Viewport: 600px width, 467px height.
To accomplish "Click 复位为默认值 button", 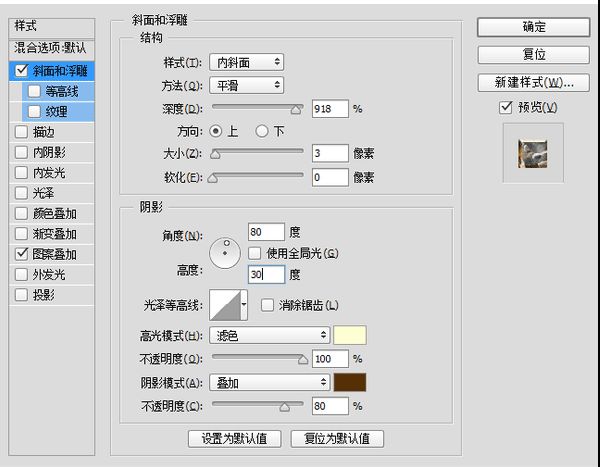I will click(x=337, y=438).
